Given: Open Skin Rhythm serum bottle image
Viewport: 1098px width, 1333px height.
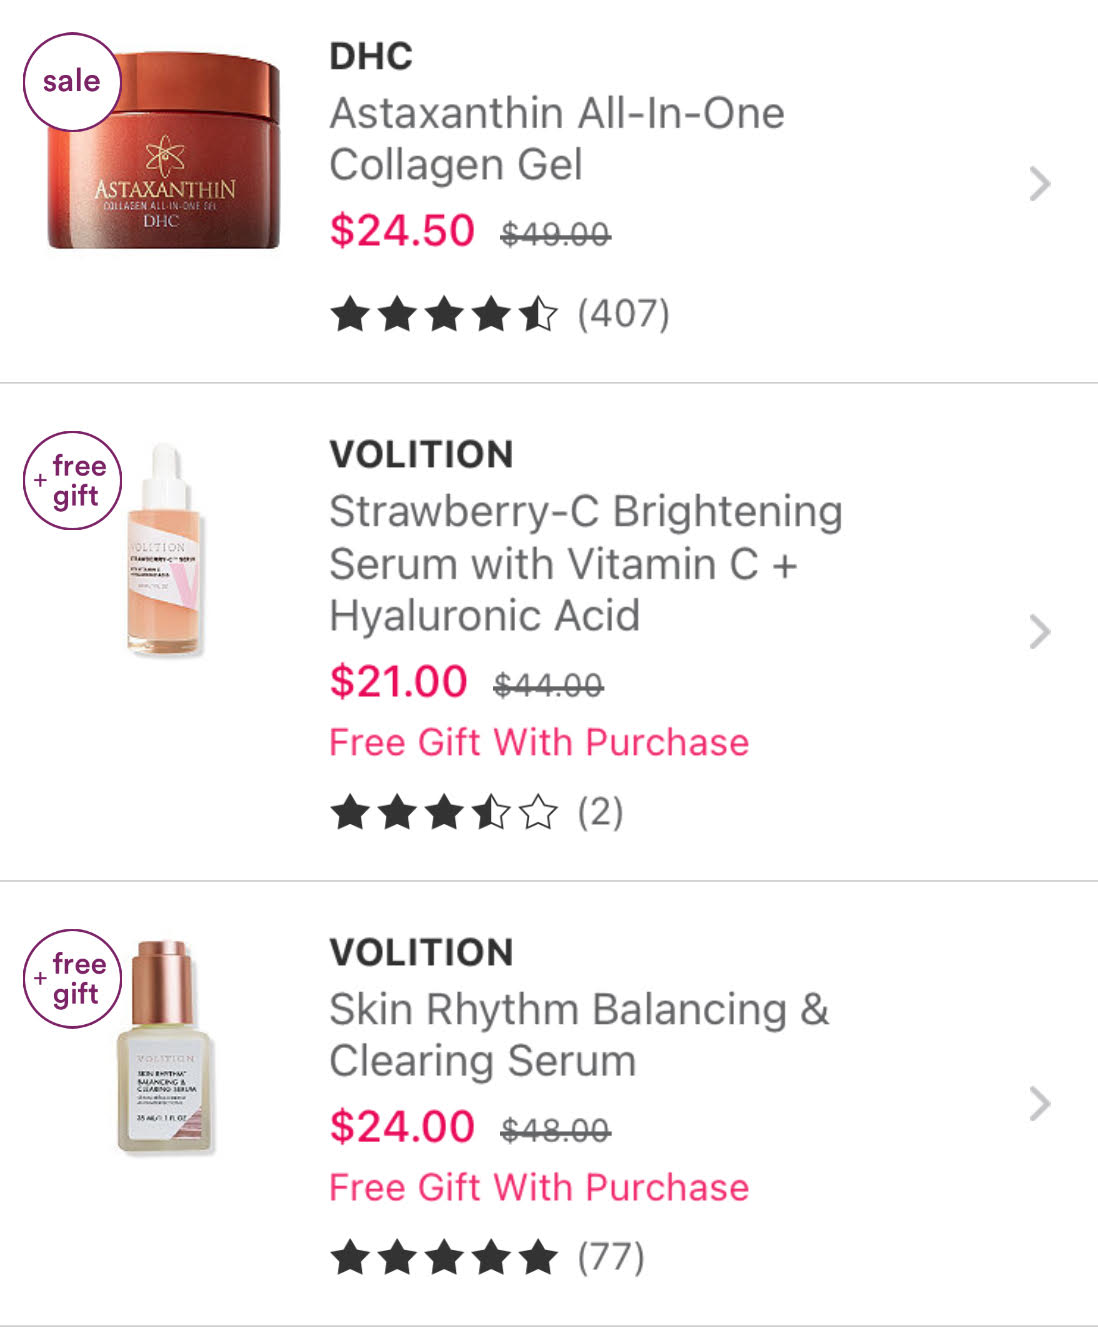Looking at the screenshot, I should tap(165, 1047).
